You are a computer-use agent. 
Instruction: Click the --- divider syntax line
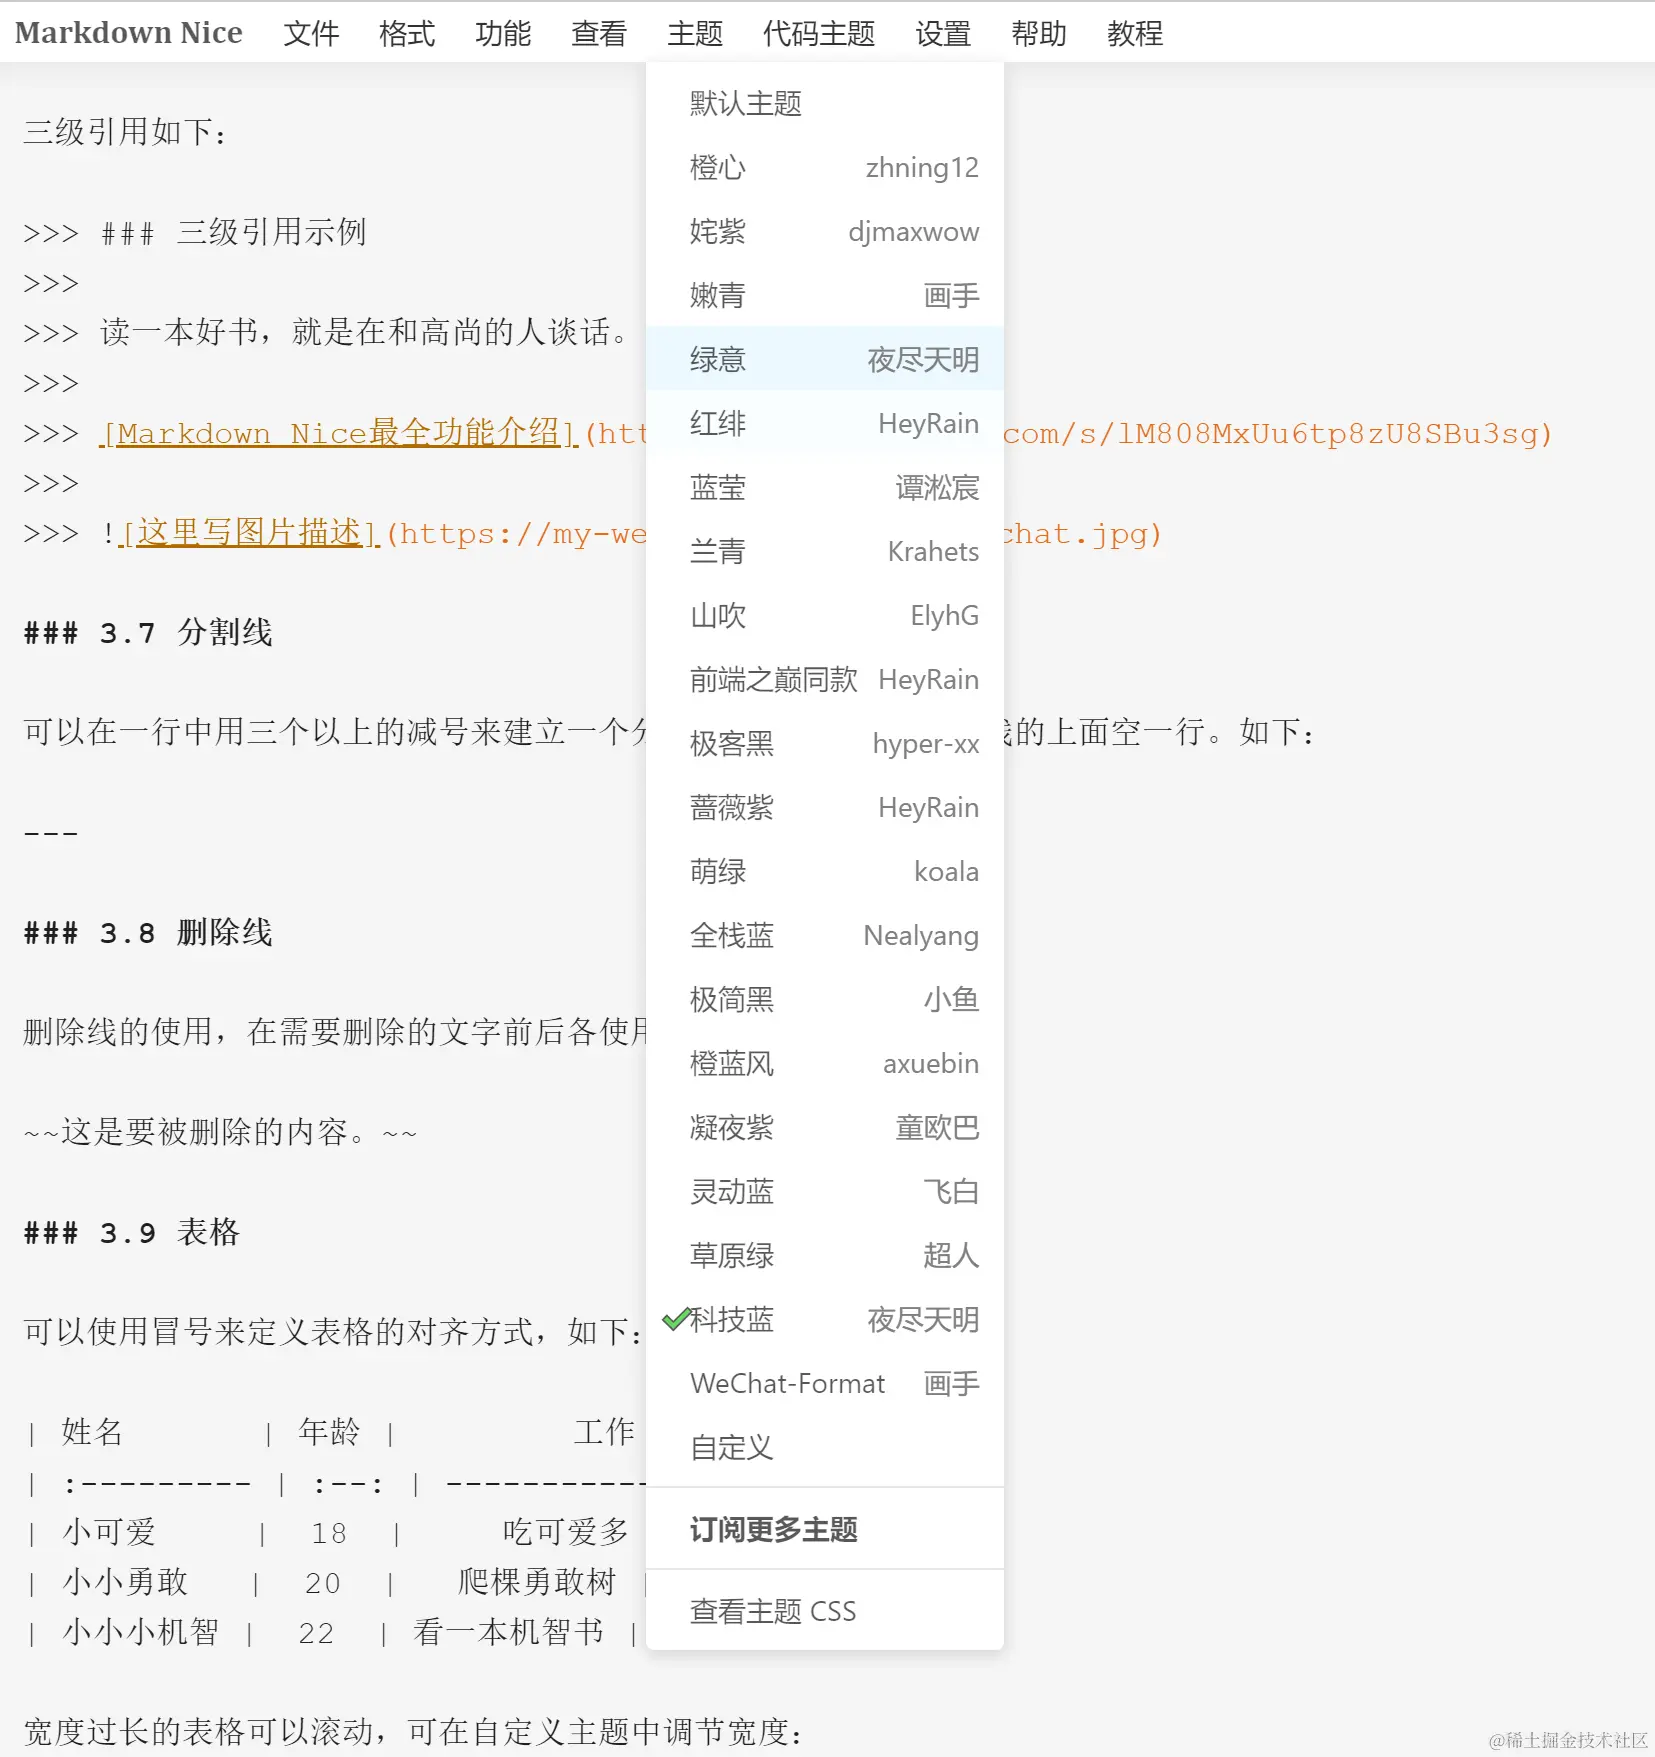[51, 832]
